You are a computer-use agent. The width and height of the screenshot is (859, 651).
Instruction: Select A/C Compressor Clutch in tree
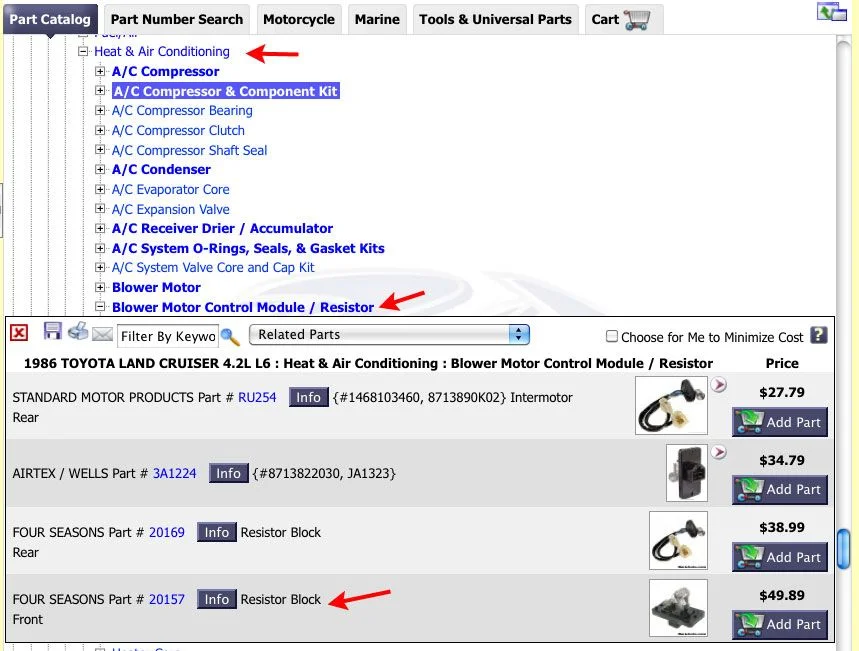179,130
